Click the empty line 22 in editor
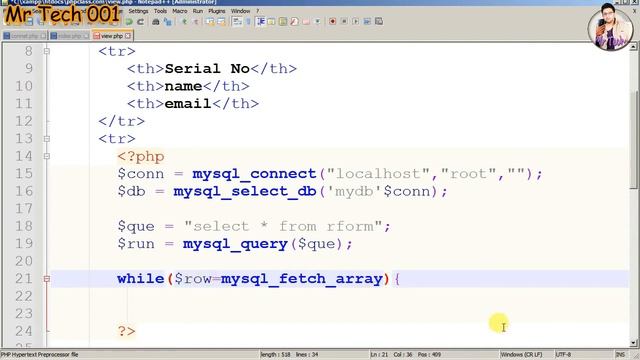Screen dimensions: 640x360 click(x=339, y=296)
